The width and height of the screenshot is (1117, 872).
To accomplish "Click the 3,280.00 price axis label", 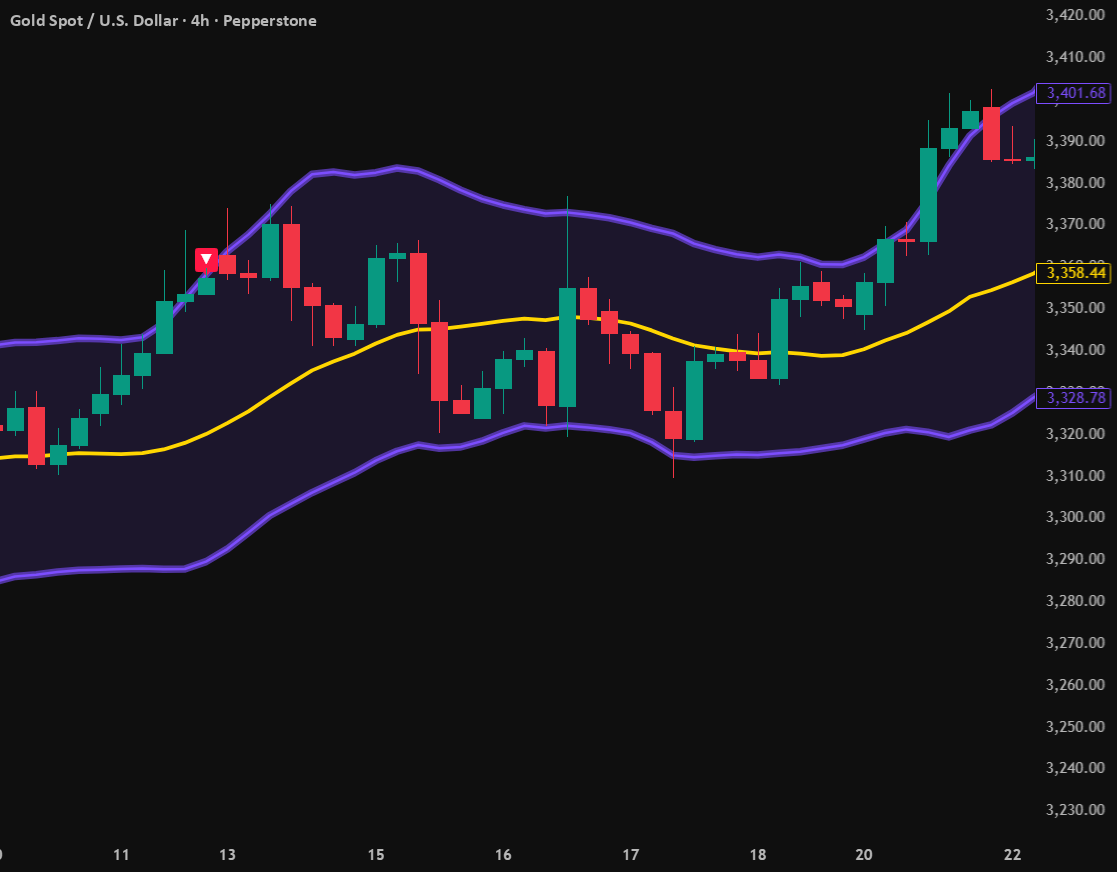I will 1075,601.
